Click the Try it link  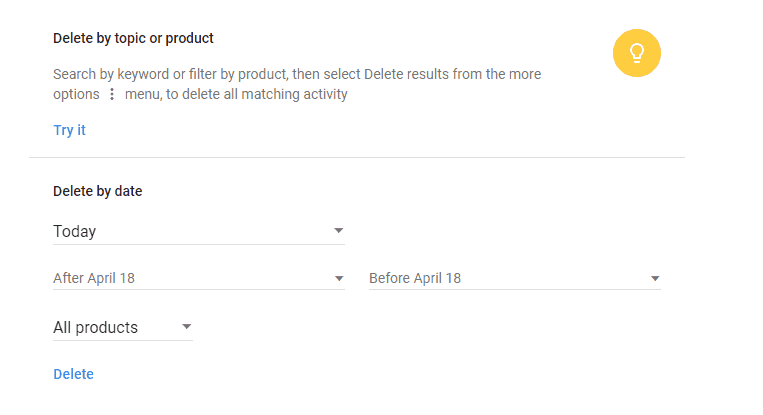coord(69,130)
